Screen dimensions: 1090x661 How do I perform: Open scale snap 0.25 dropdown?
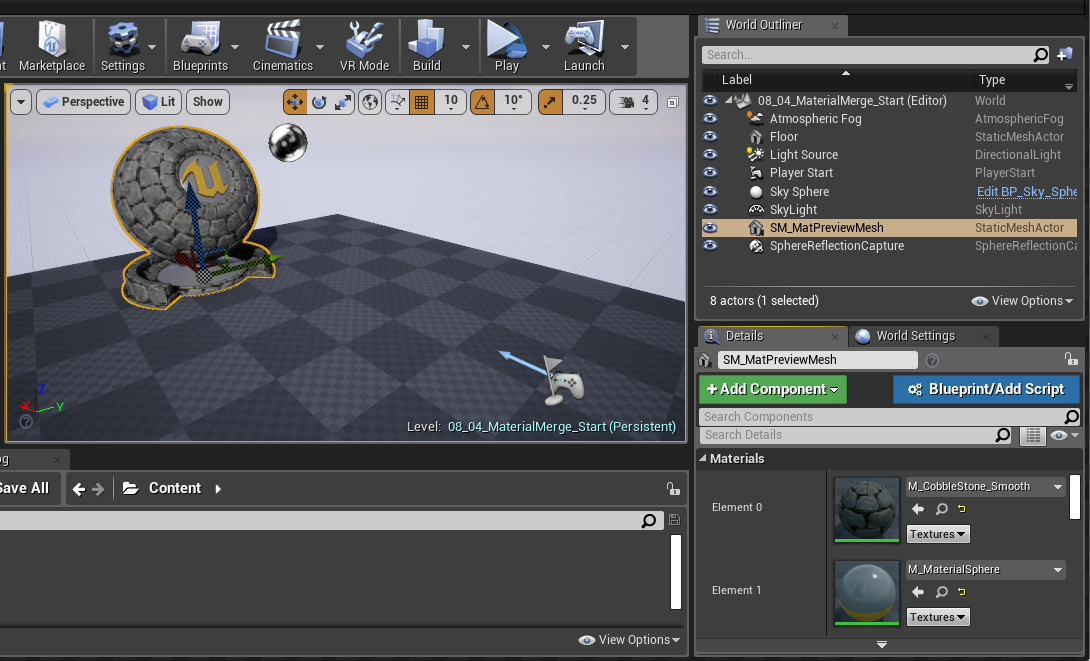584,102
